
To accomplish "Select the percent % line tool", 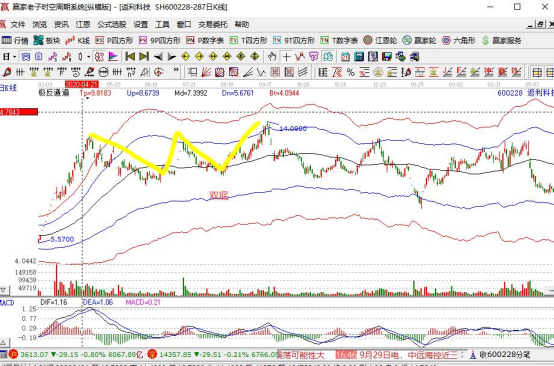I will pos(350,72).
